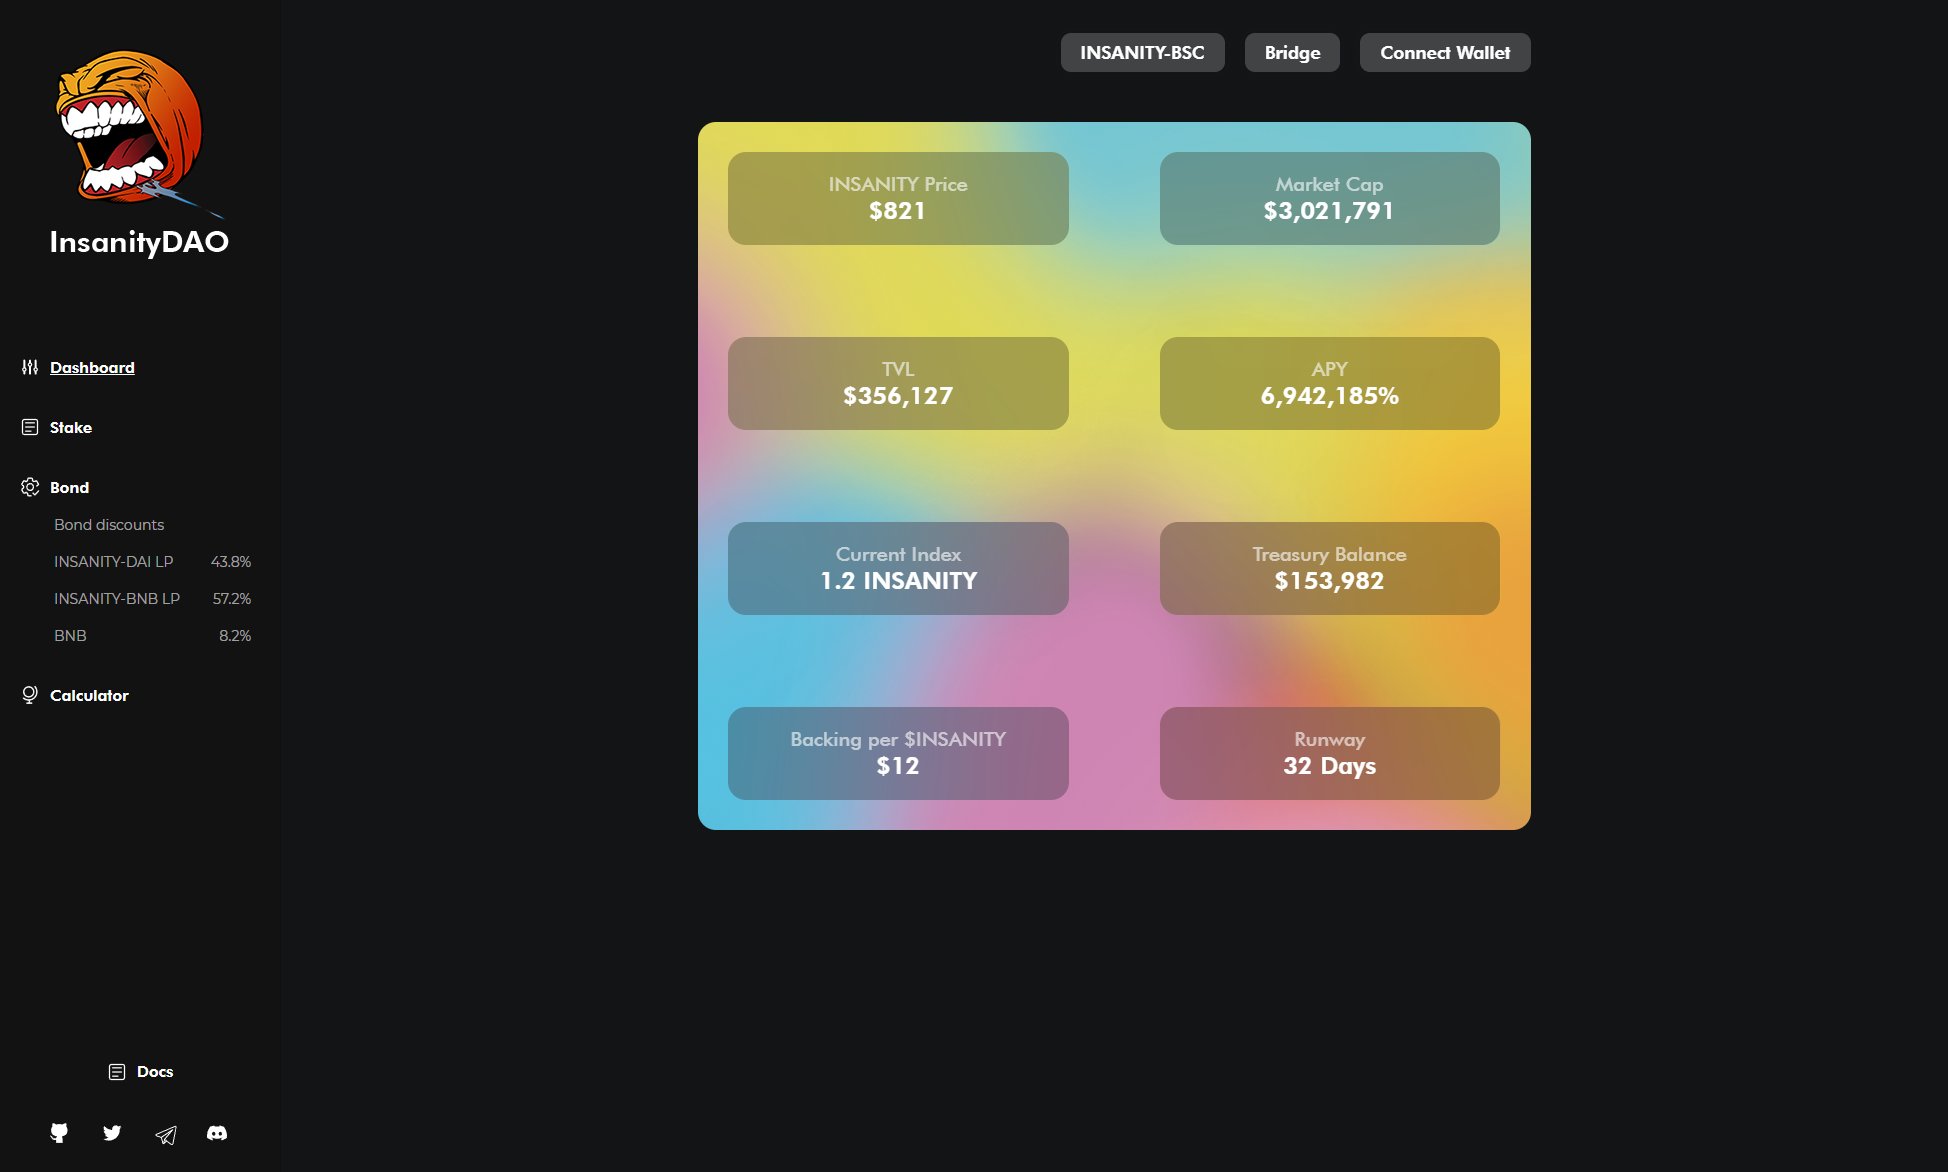Select the INSANITY-DAI LP bond

click(x=114, y=562)
